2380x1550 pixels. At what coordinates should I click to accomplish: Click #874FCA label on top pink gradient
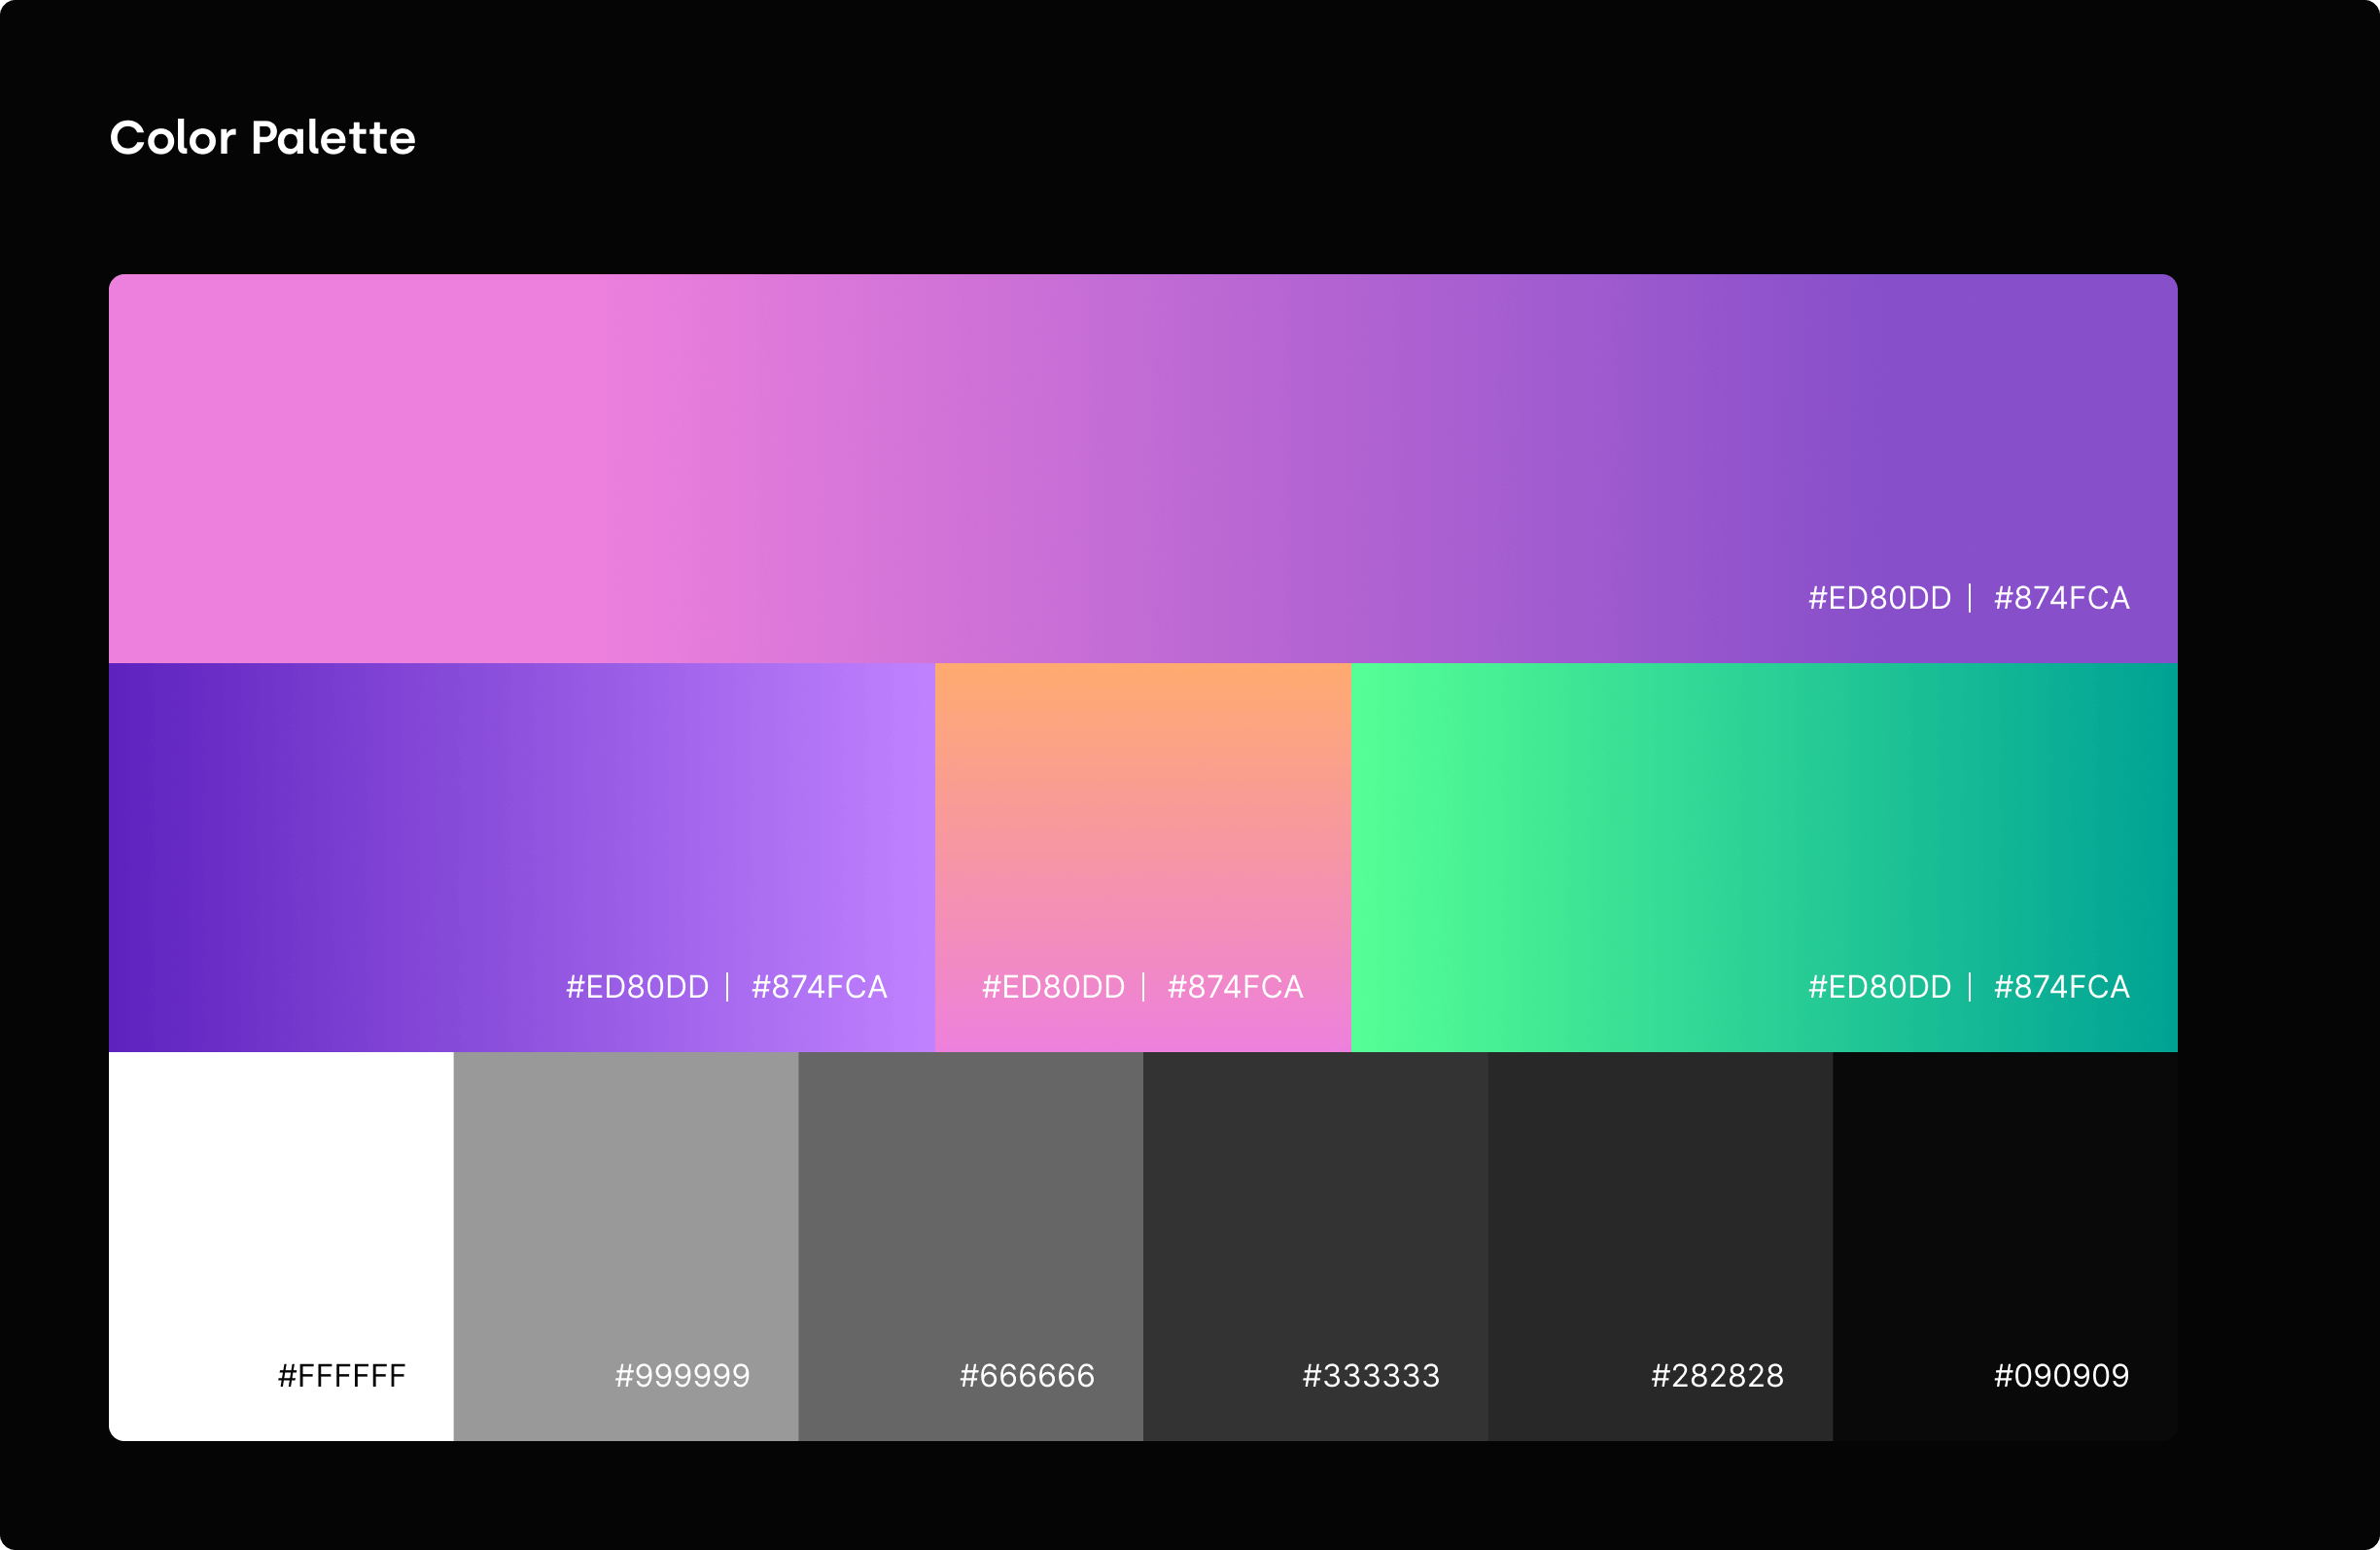[2062, 598]
